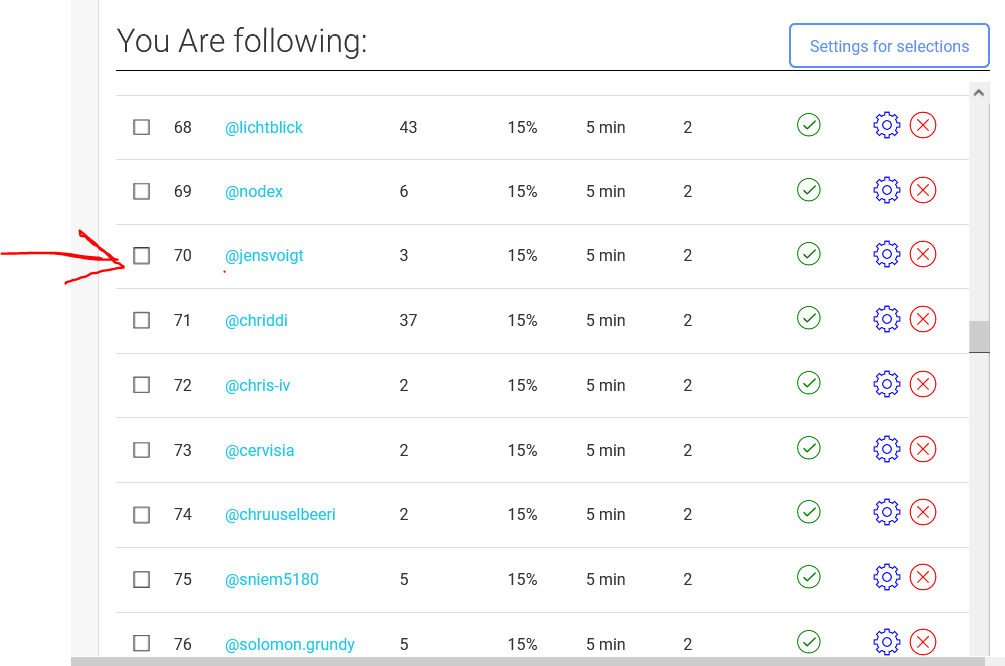Delete @chris-iv using red X icon
Viewport: 1005px width, 666px height.
tap(923, 384)
